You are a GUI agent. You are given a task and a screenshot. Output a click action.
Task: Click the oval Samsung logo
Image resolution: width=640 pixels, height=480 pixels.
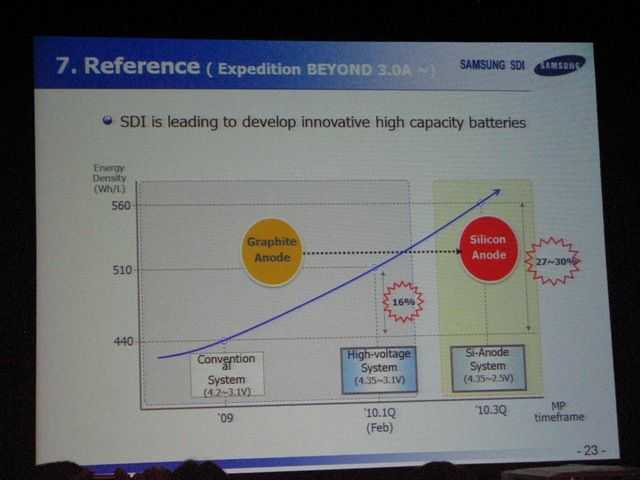560,65
